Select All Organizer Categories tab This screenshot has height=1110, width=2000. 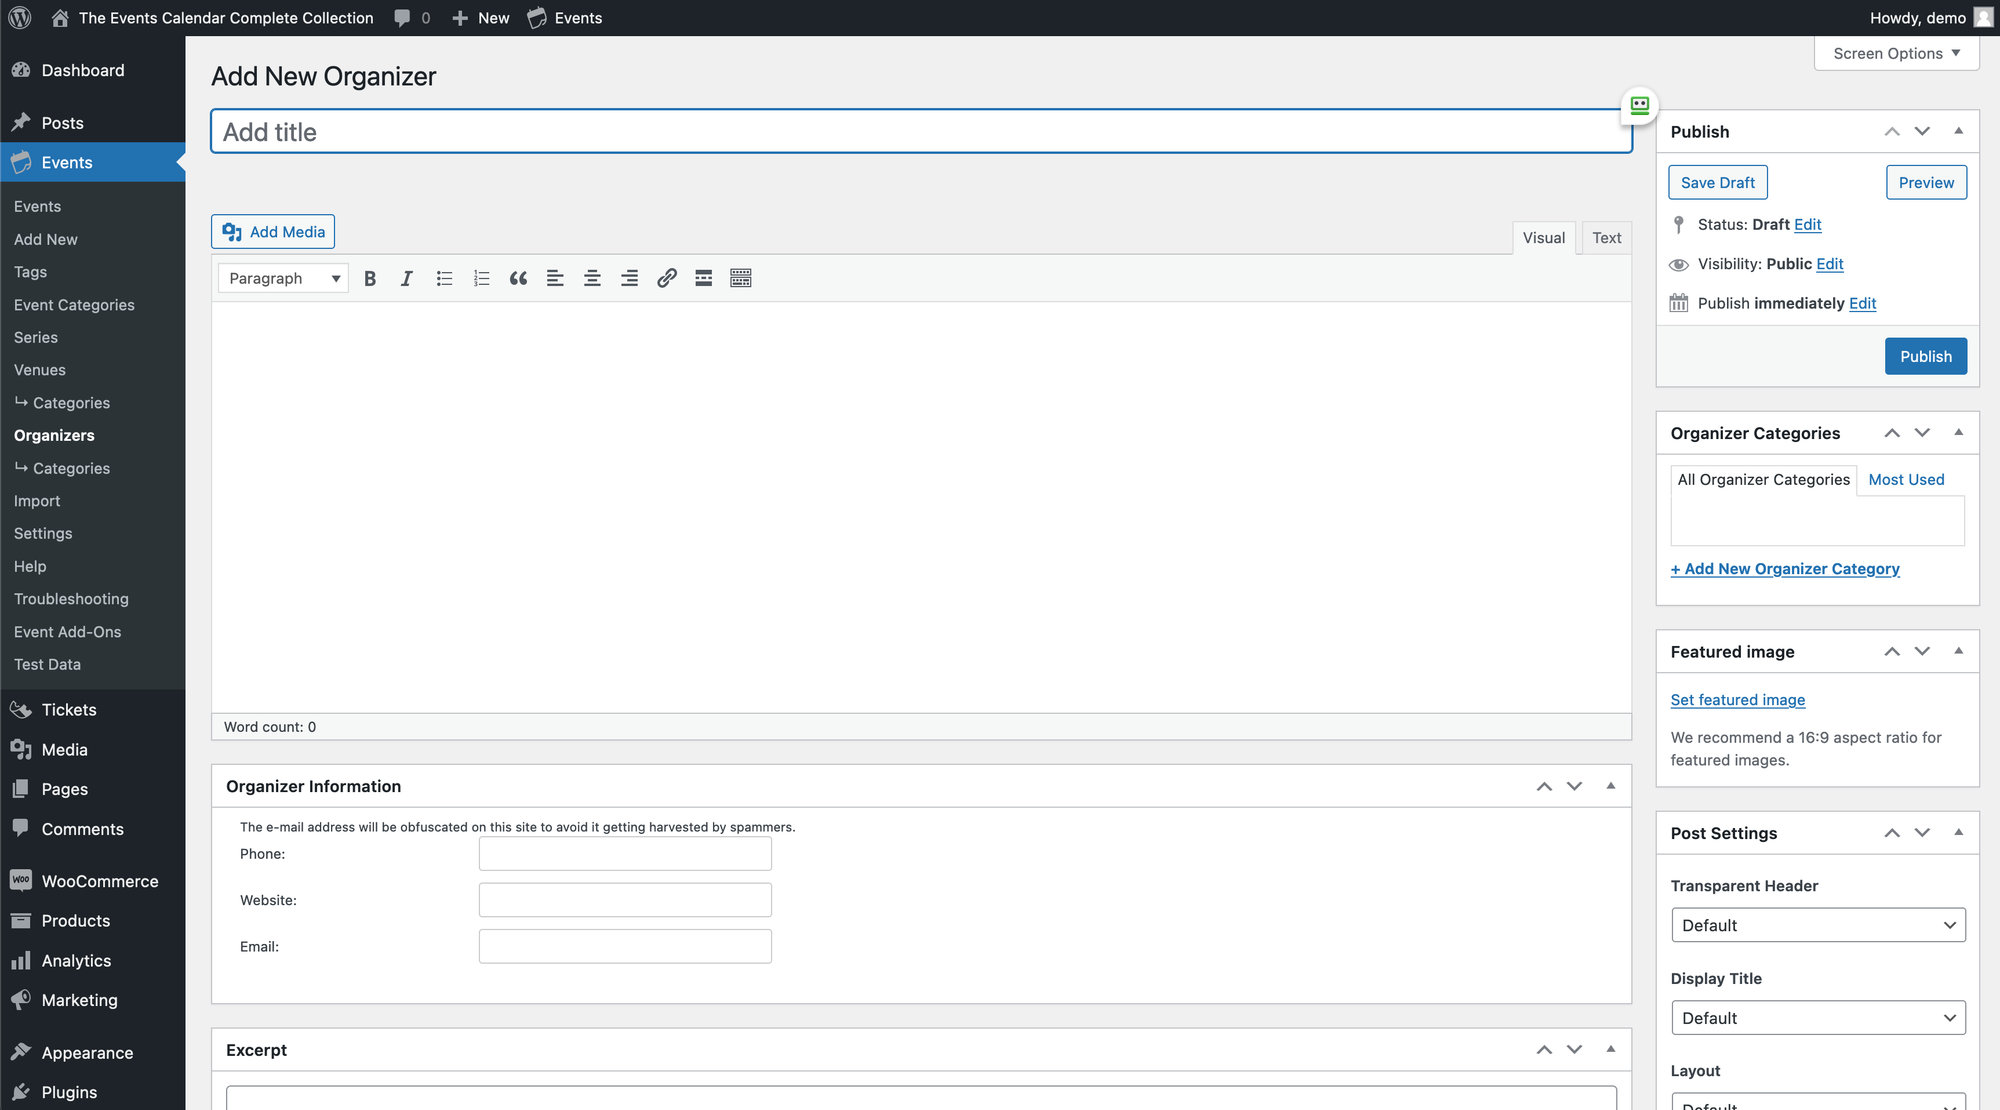1763,480
